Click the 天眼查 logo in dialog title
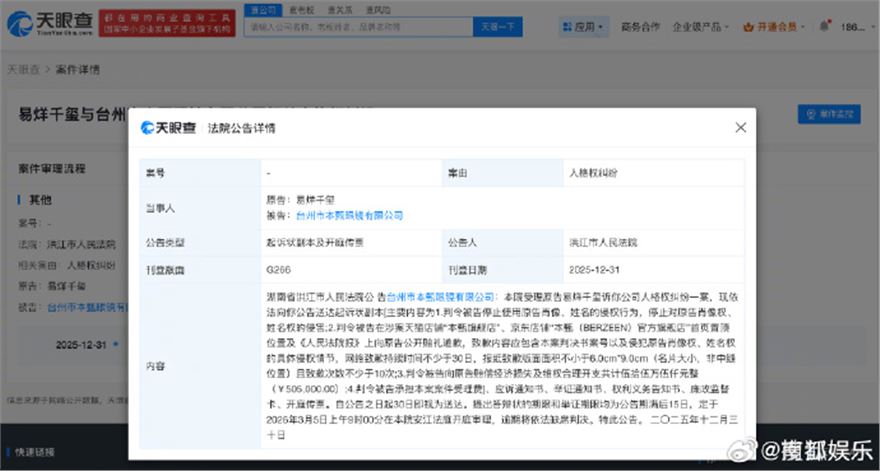880x471 pixels. tap(168, 128)
